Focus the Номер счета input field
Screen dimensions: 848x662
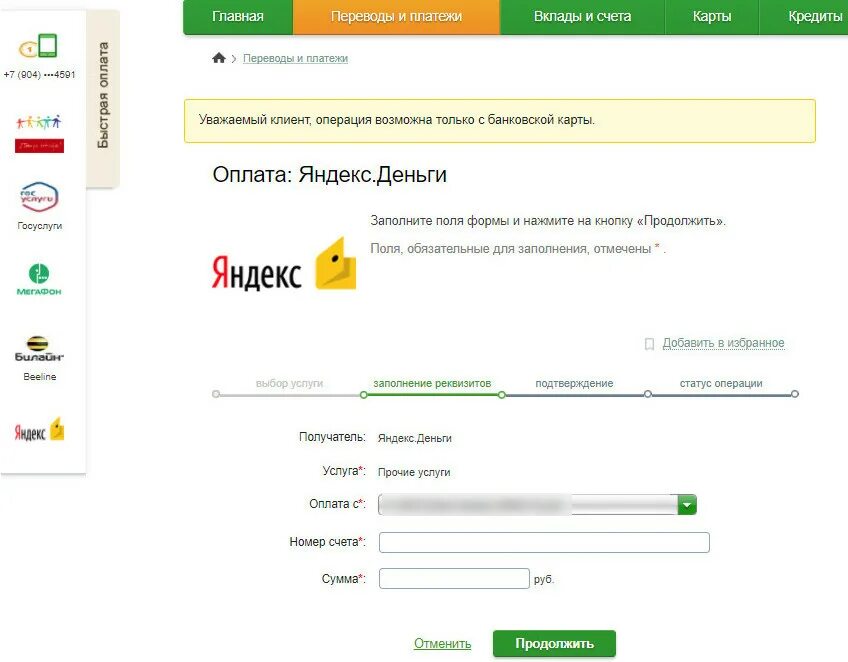(x=544, y=542)
